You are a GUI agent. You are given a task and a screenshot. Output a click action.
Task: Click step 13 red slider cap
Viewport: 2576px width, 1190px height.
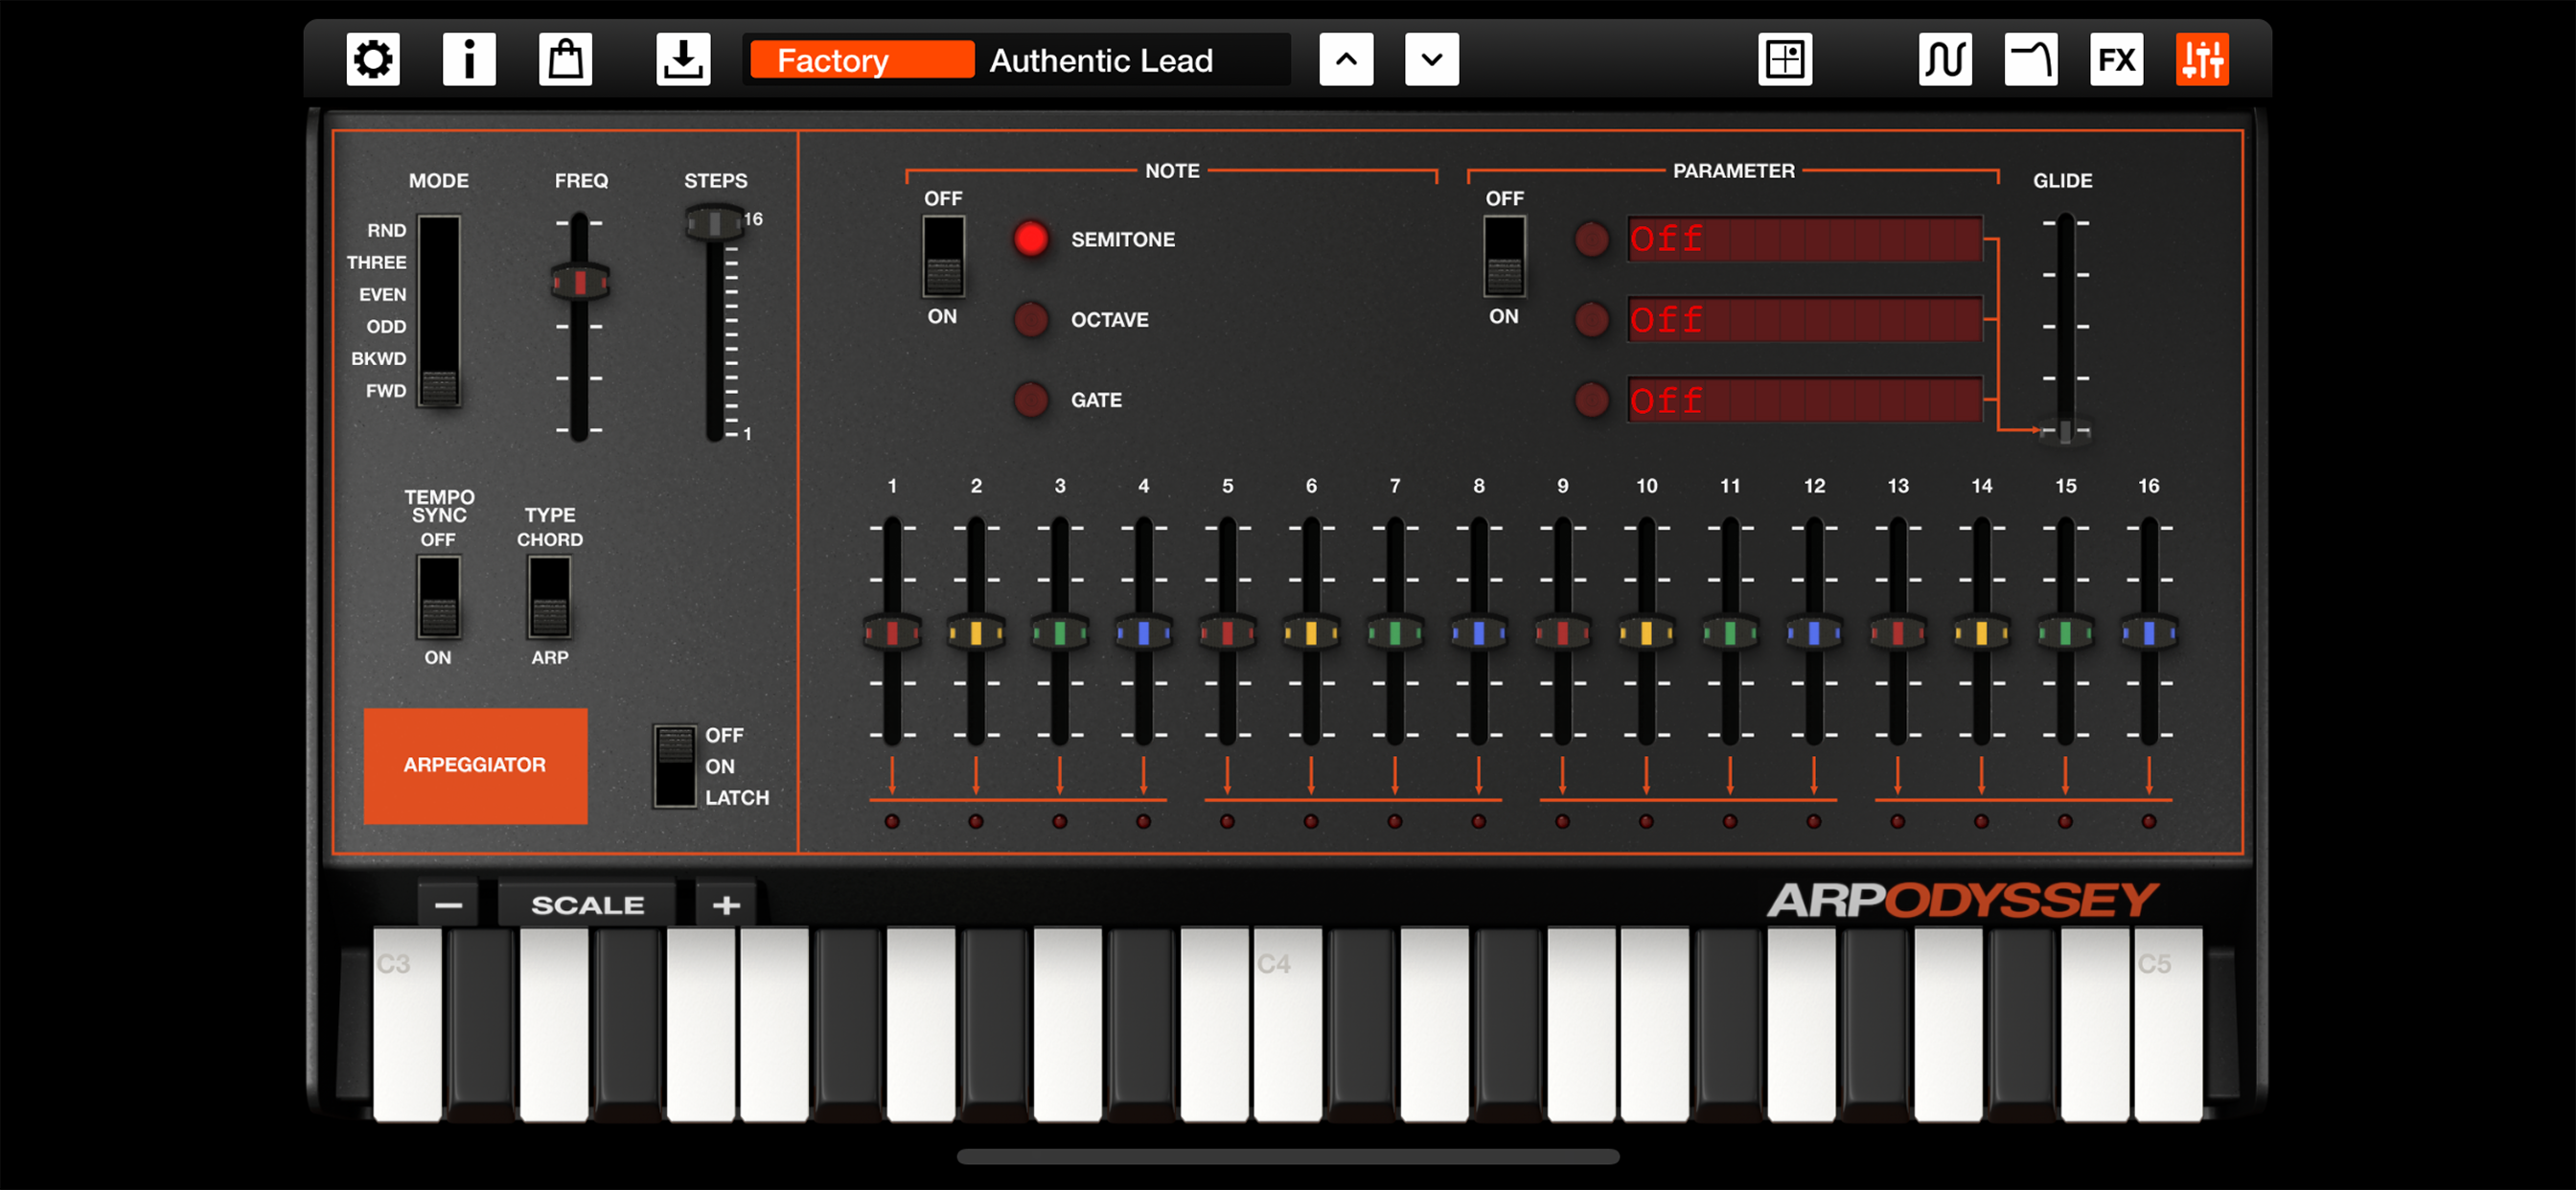tap(1898, 632)
